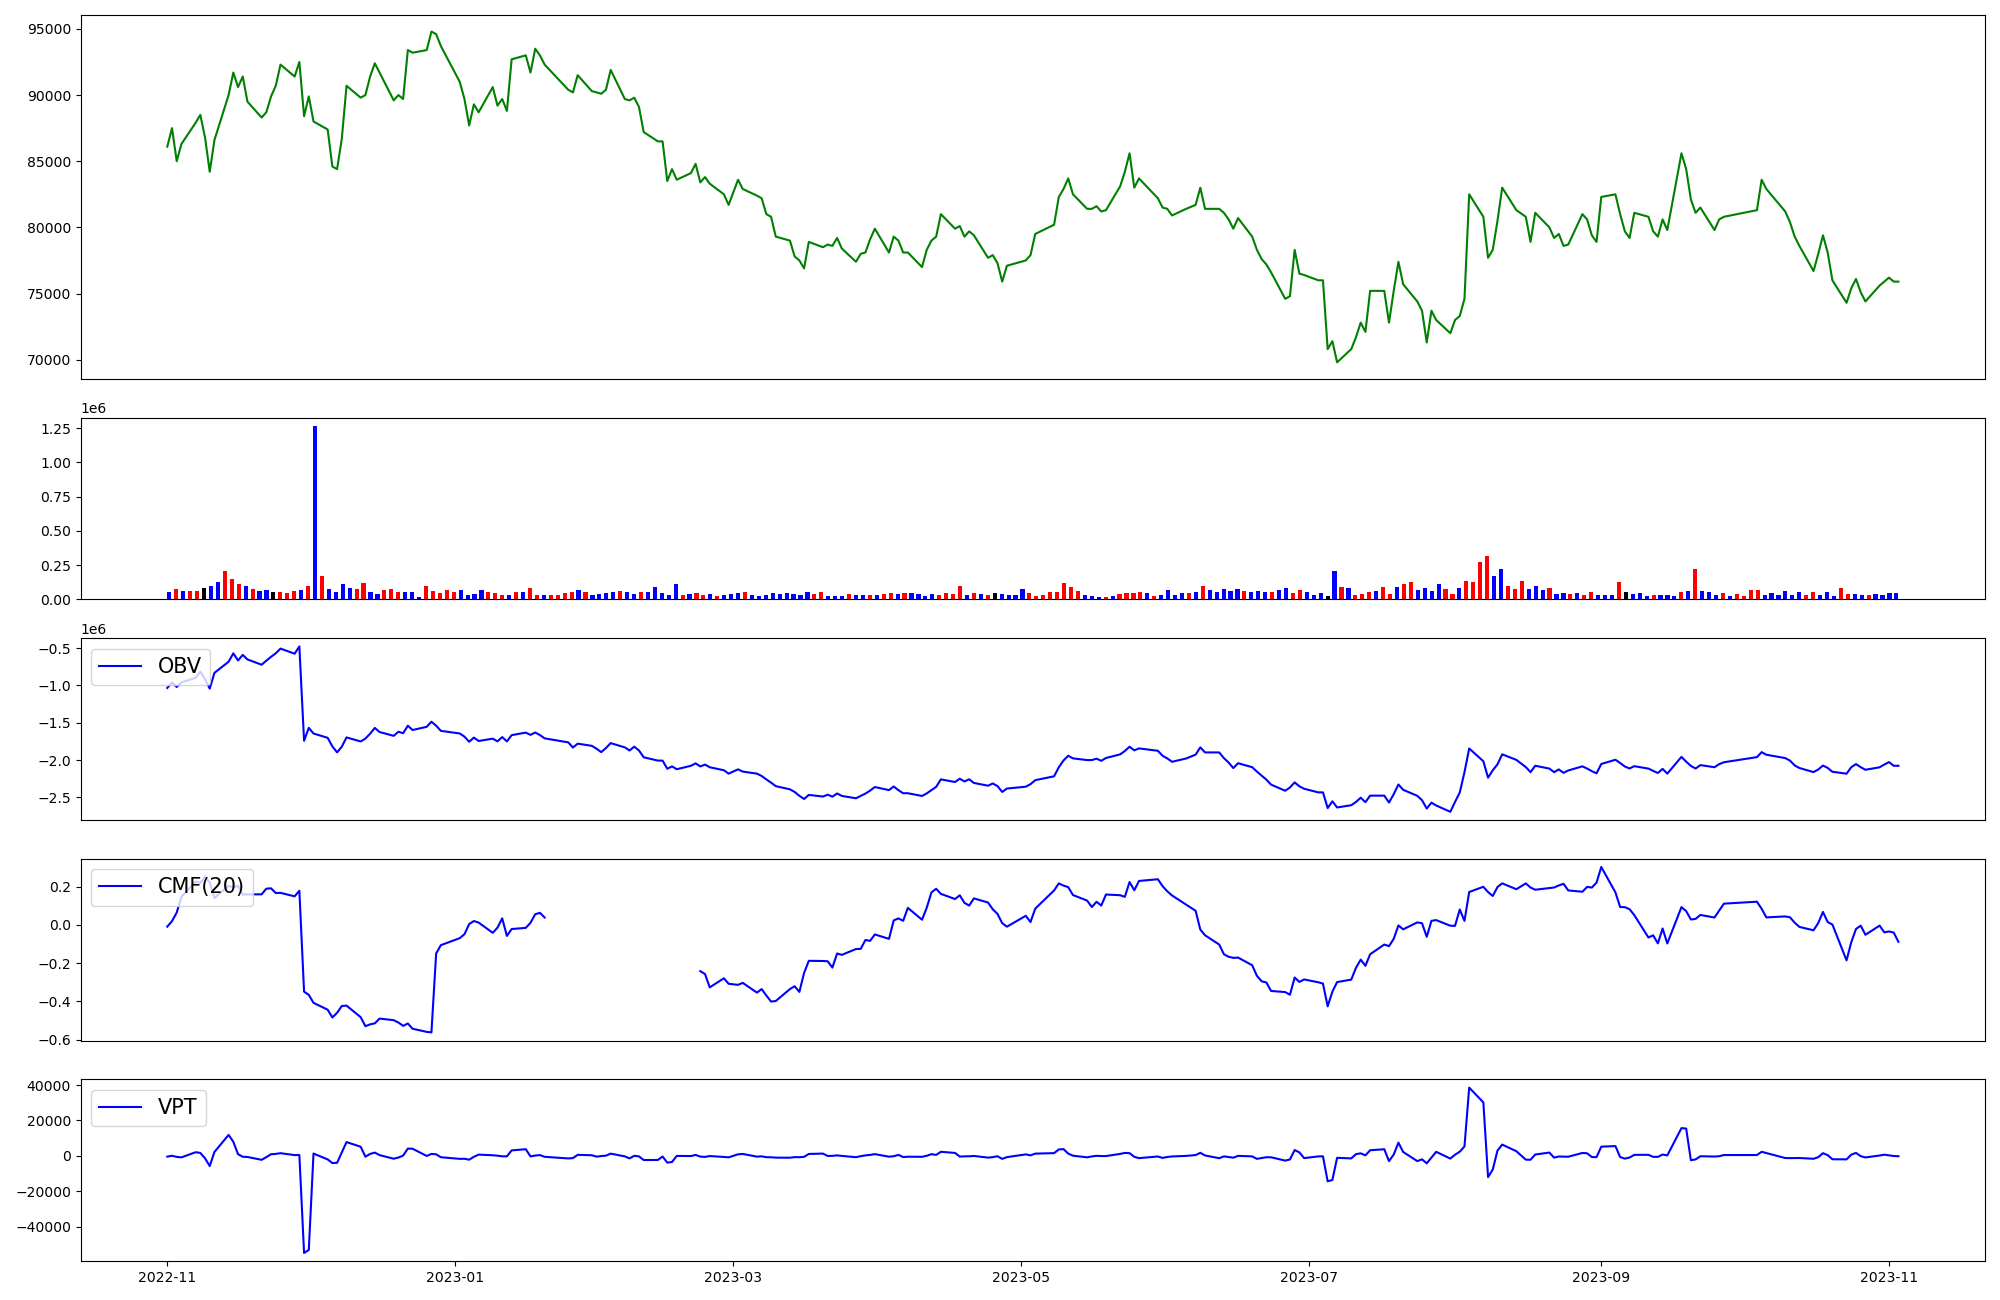Select the 2023-01 x-axis tick label

[455, 1276]
